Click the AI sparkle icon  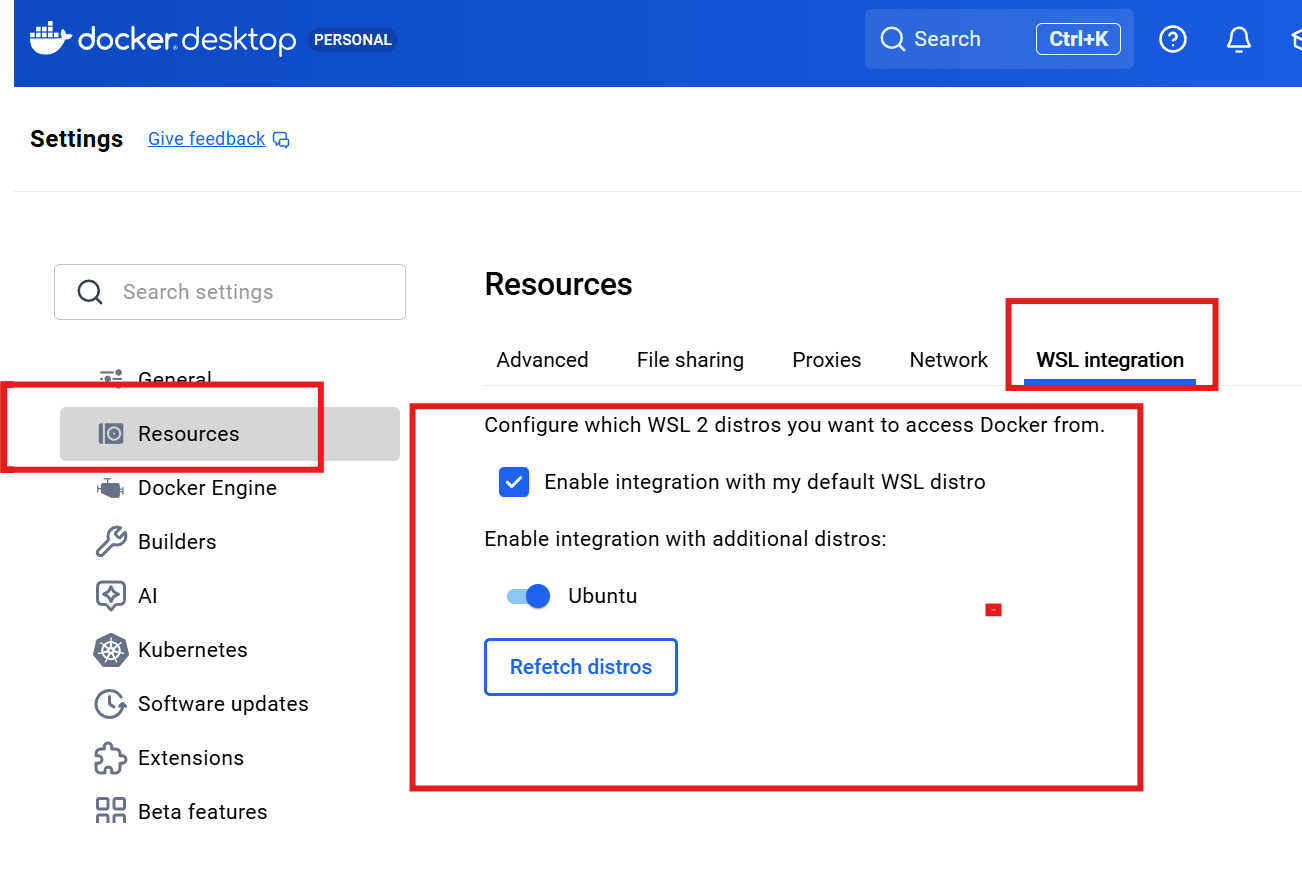point(110,596)
